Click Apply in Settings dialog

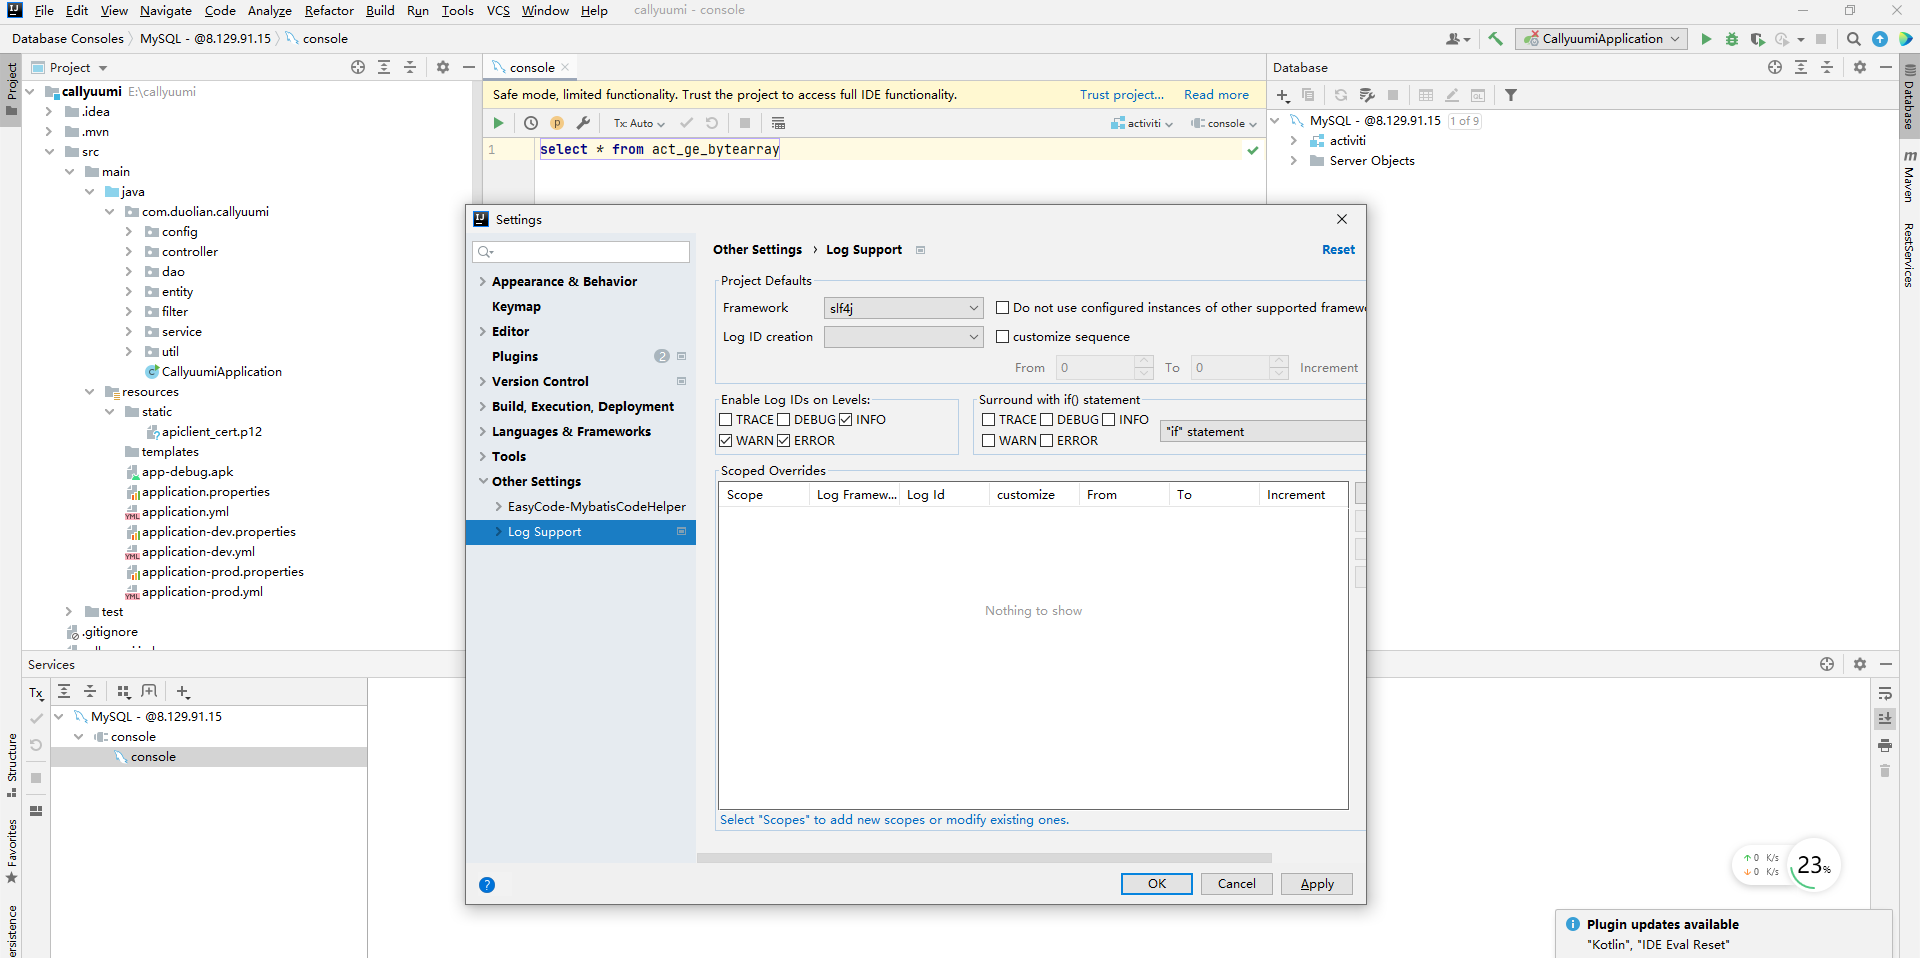[1317, 884]
